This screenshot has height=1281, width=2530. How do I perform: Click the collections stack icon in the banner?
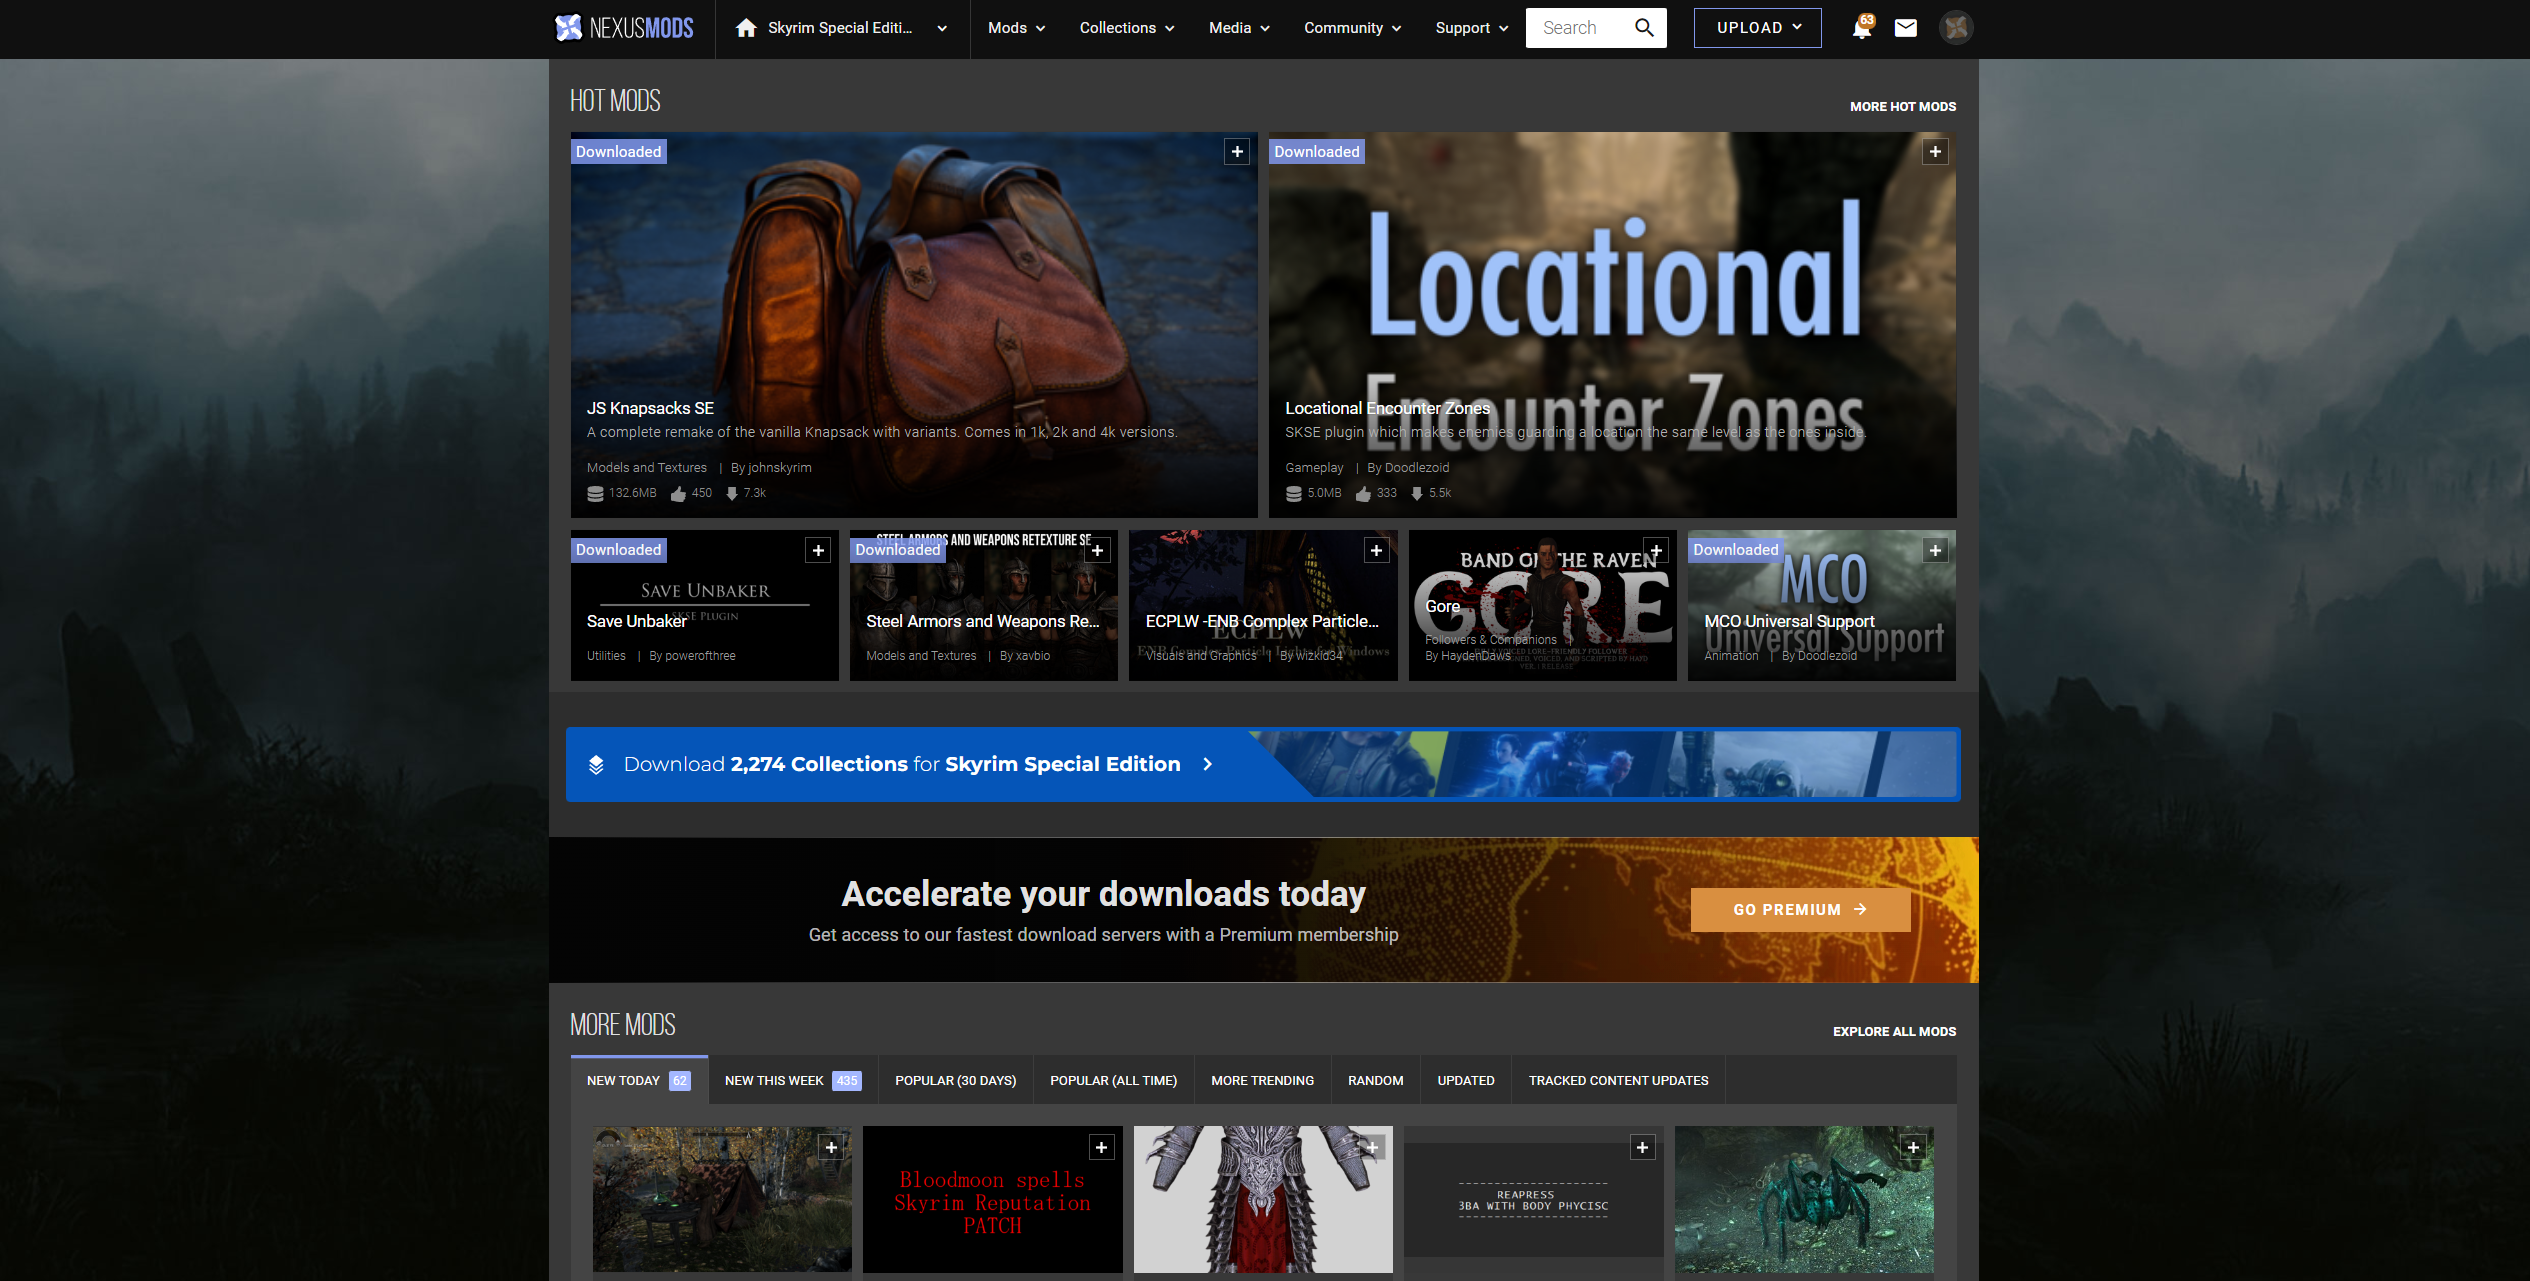click(x=596, y=765)
